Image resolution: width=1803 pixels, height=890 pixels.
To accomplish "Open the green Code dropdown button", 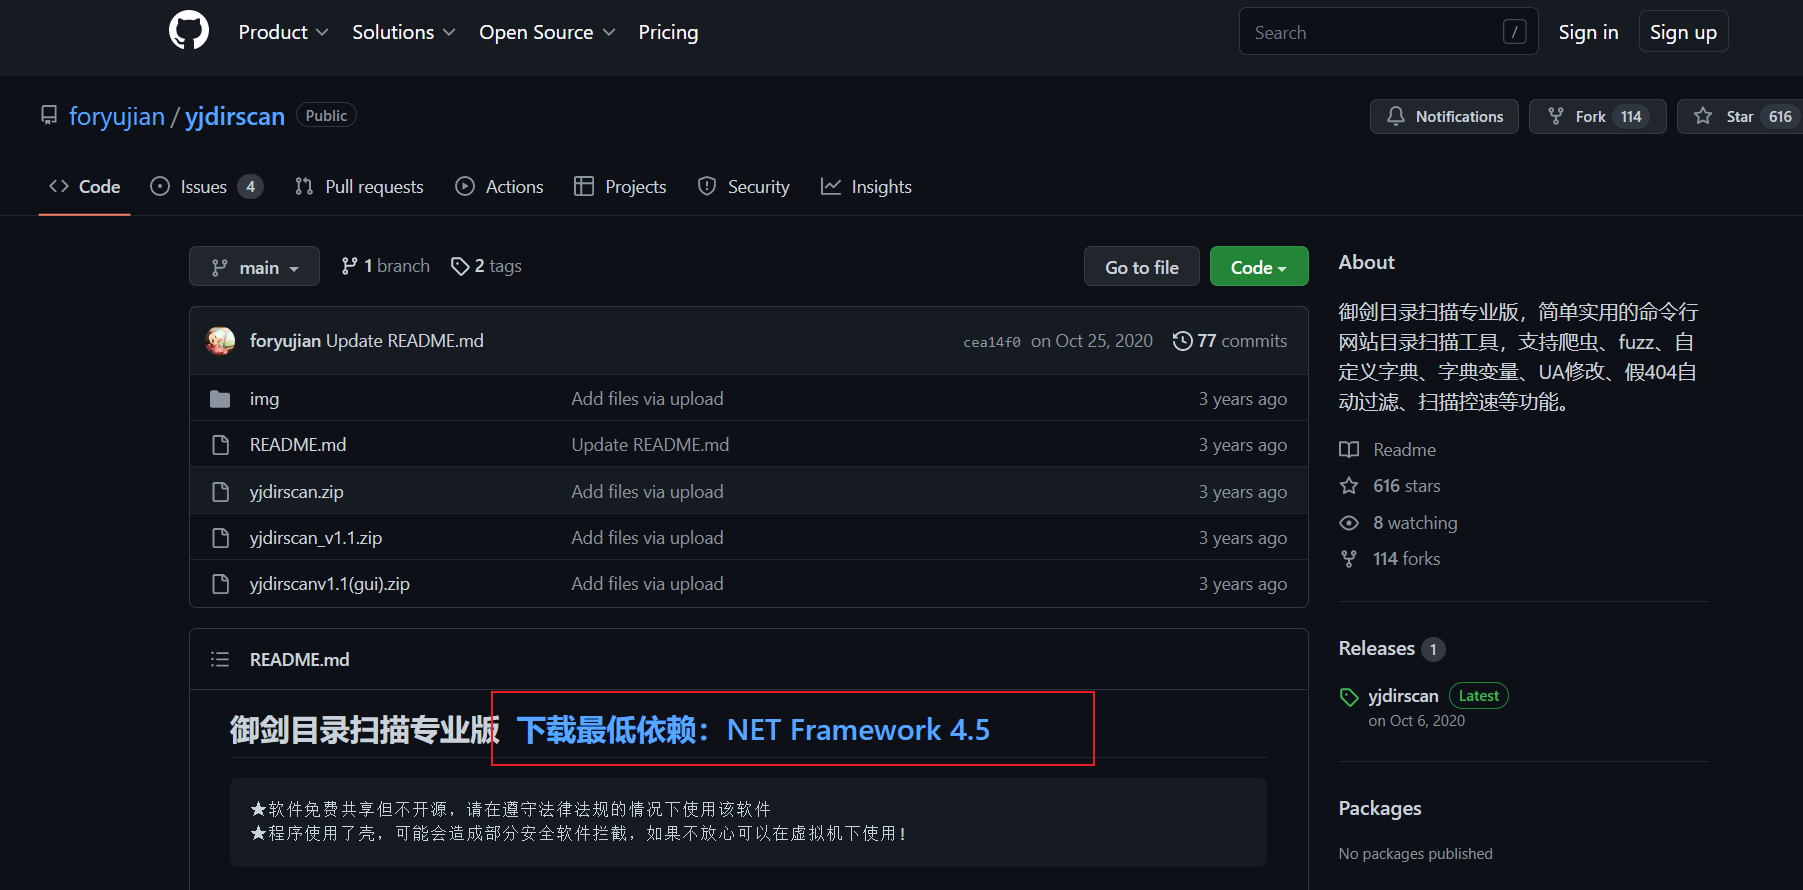I will pyautogui.click(x=1259, y=266).
